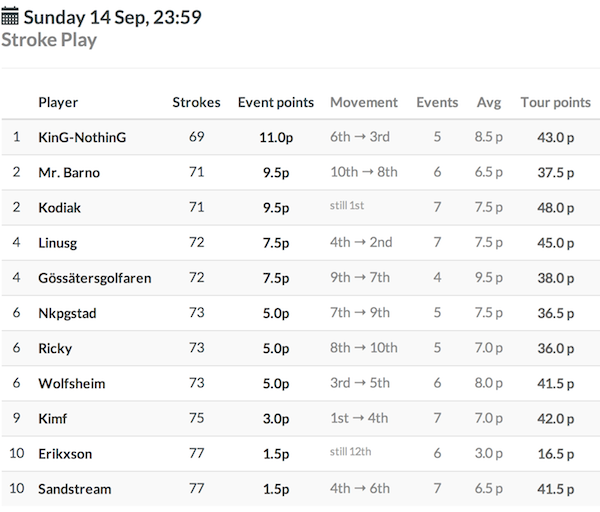Select player Mr. Barno
Image resolution: width=600 pixels, height=512 pixels.
tap(69, 172)
